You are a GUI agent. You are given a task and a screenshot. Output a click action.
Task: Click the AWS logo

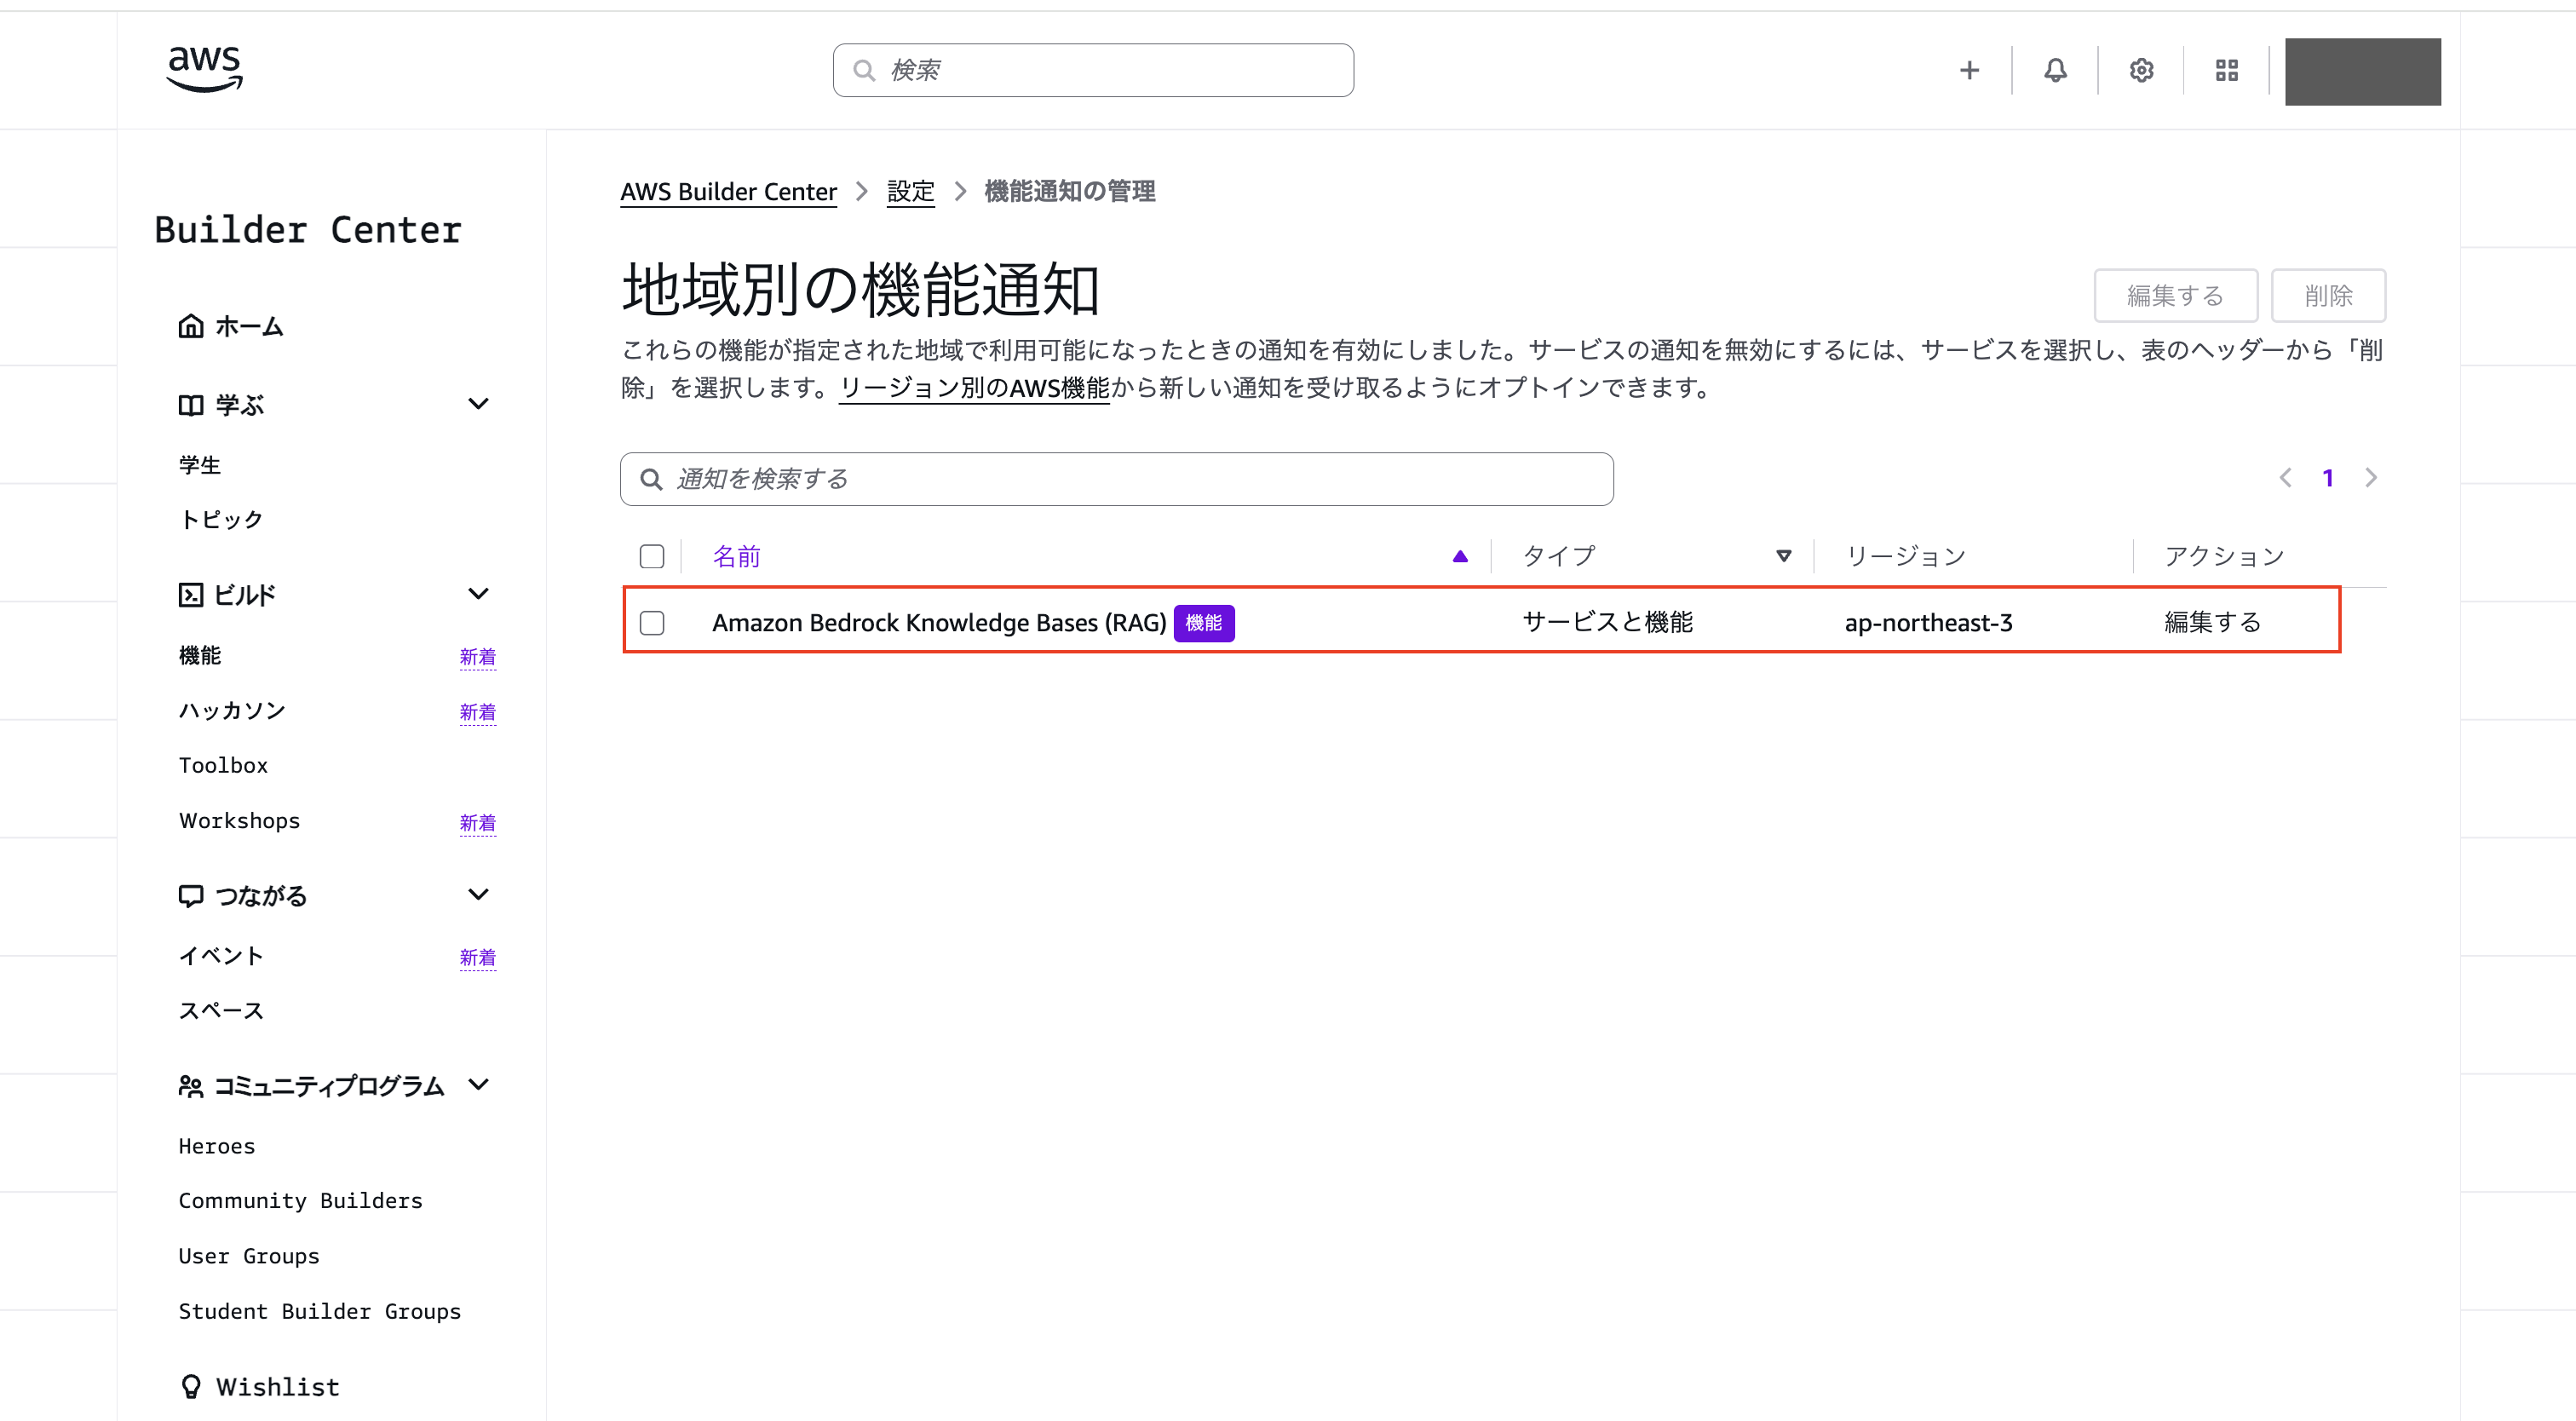(204, 69)
